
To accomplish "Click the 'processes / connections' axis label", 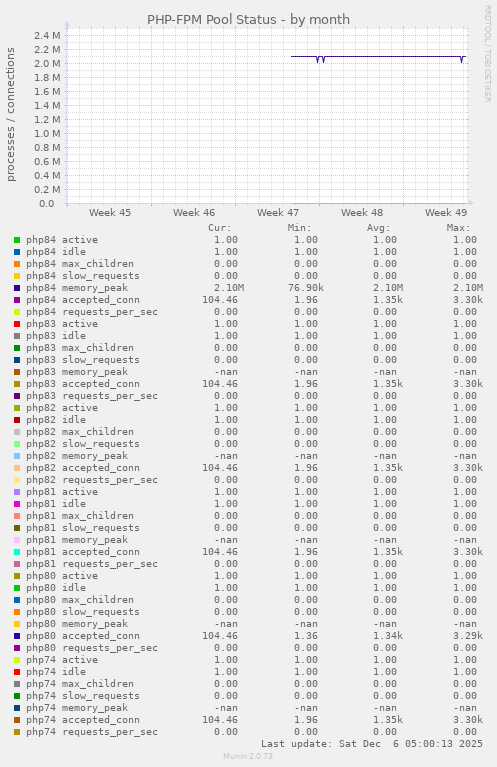I will coord(10,114).
